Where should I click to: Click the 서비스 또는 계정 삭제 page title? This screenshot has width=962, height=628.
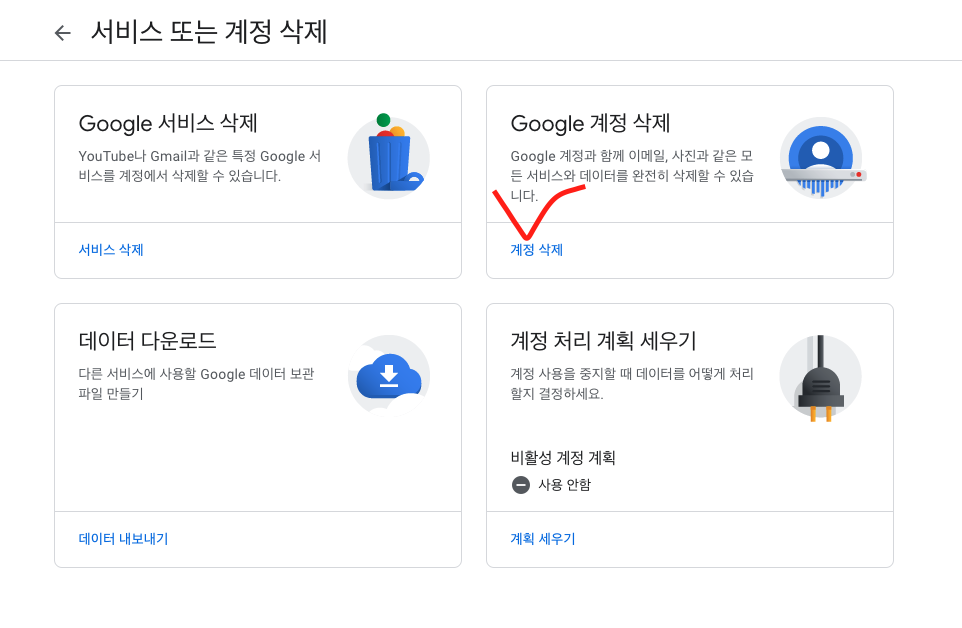pos(209,32)
